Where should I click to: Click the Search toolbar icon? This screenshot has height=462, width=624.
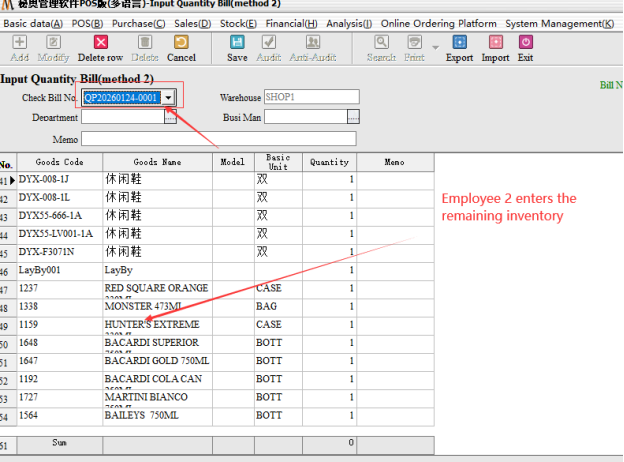coord(381,42)
